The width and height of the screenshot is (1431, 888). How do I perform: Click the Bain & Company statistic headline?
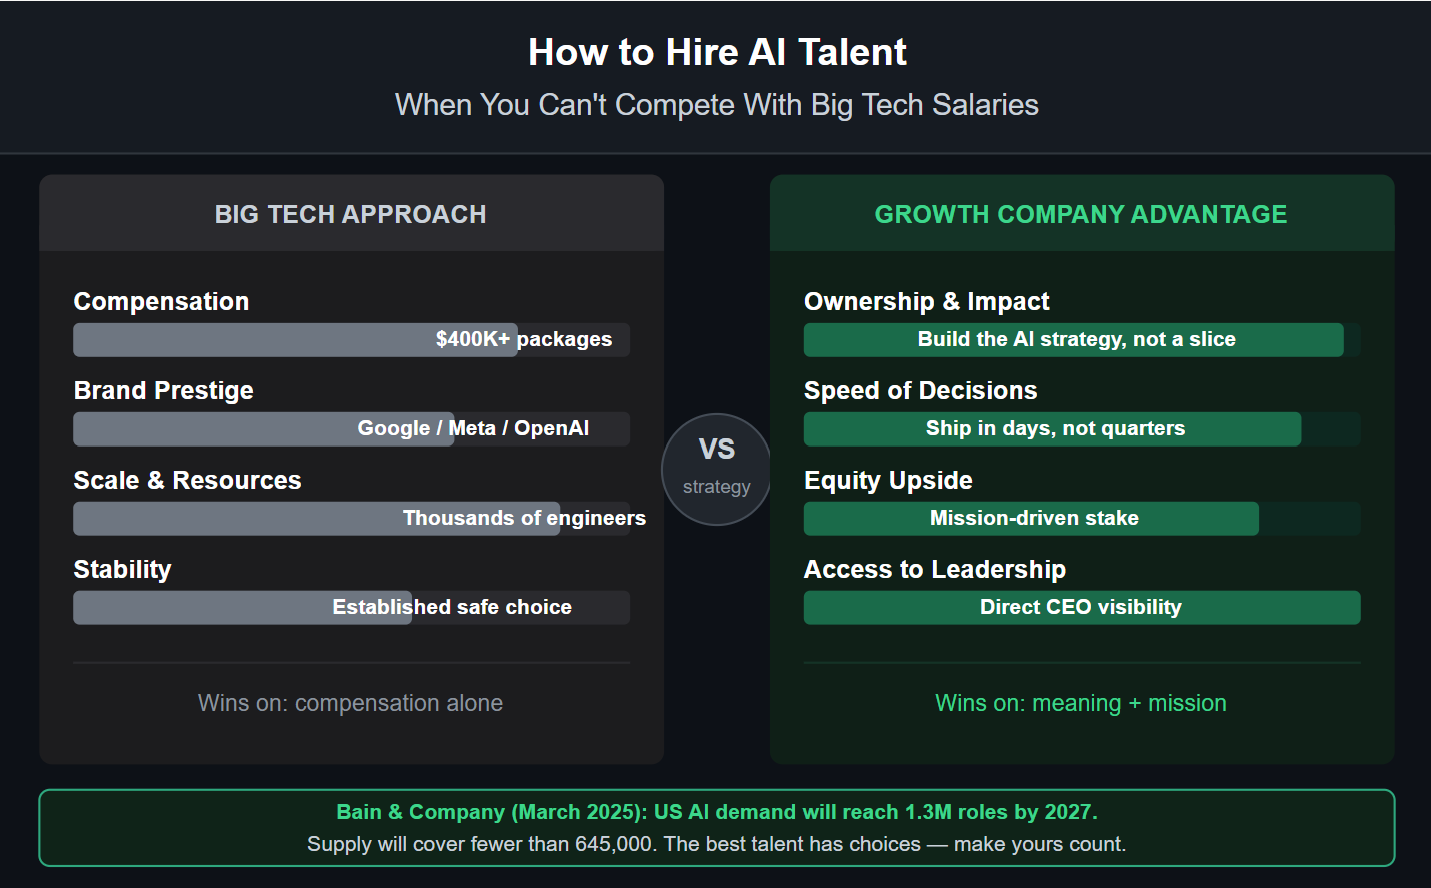point(717,812)
